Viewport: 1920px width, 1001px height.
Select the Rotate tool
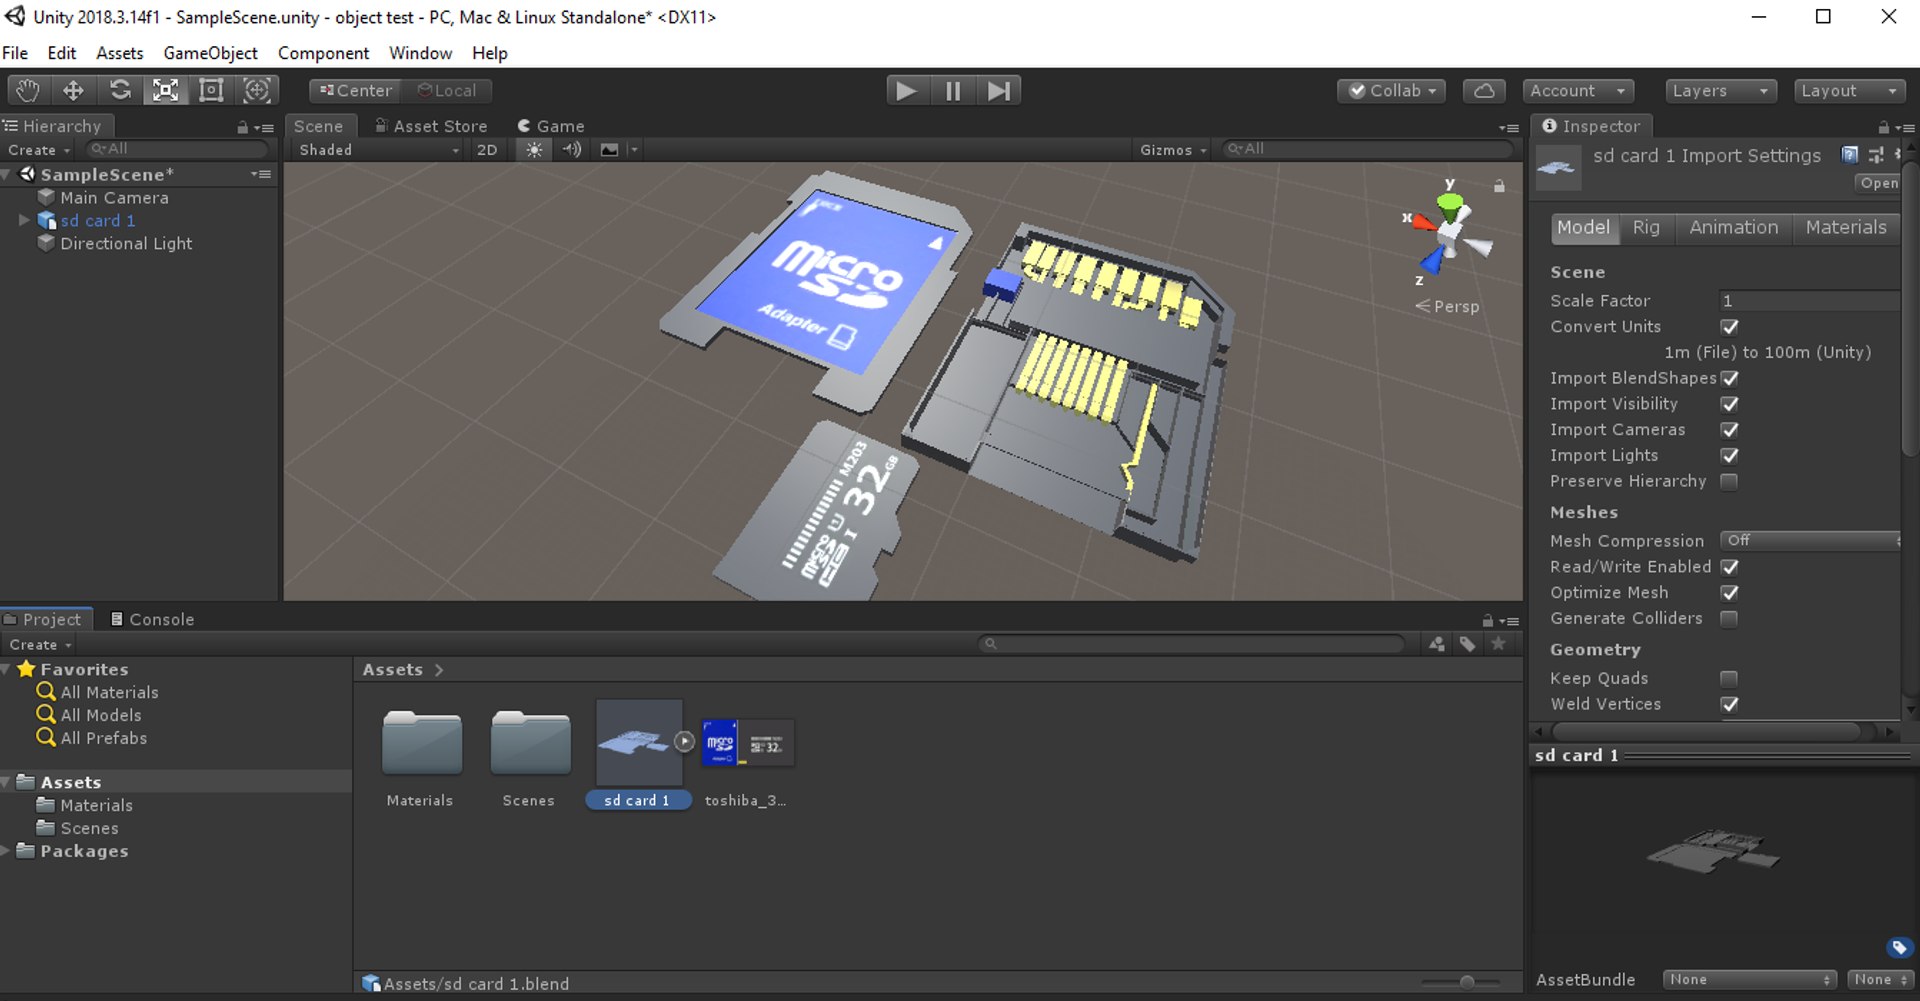[120, 90]
